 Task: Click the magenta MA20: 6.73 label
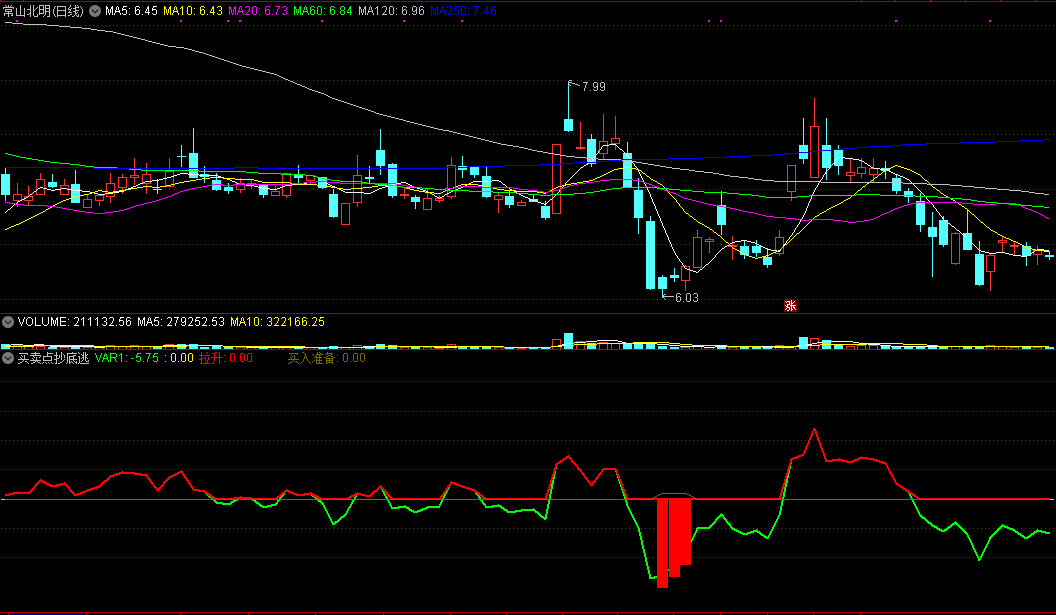pyautogui.click(x=258, y=11)
